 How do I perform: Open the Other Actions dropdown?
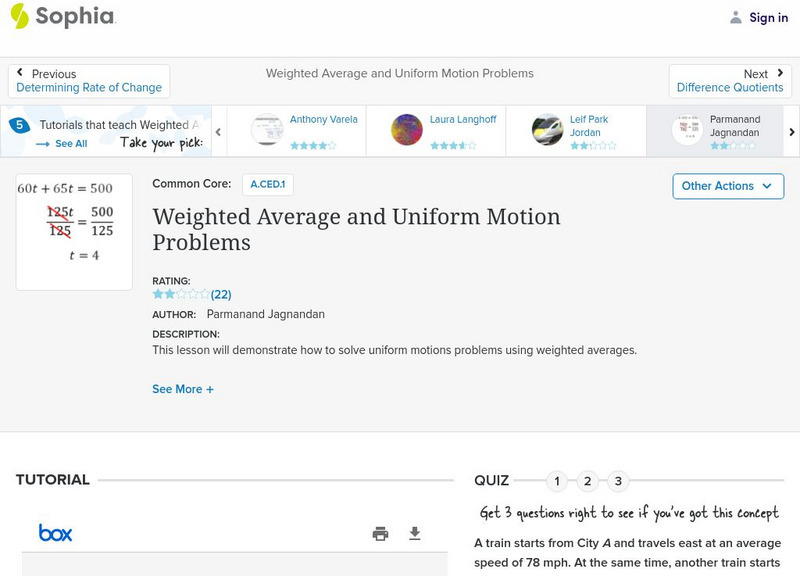point(726,186)
